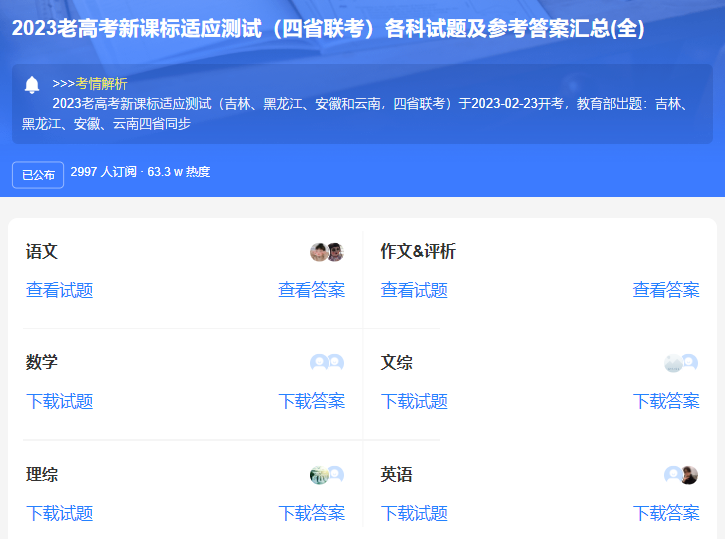Click the contributor avatars beside 文综

(x=681, y=363)
